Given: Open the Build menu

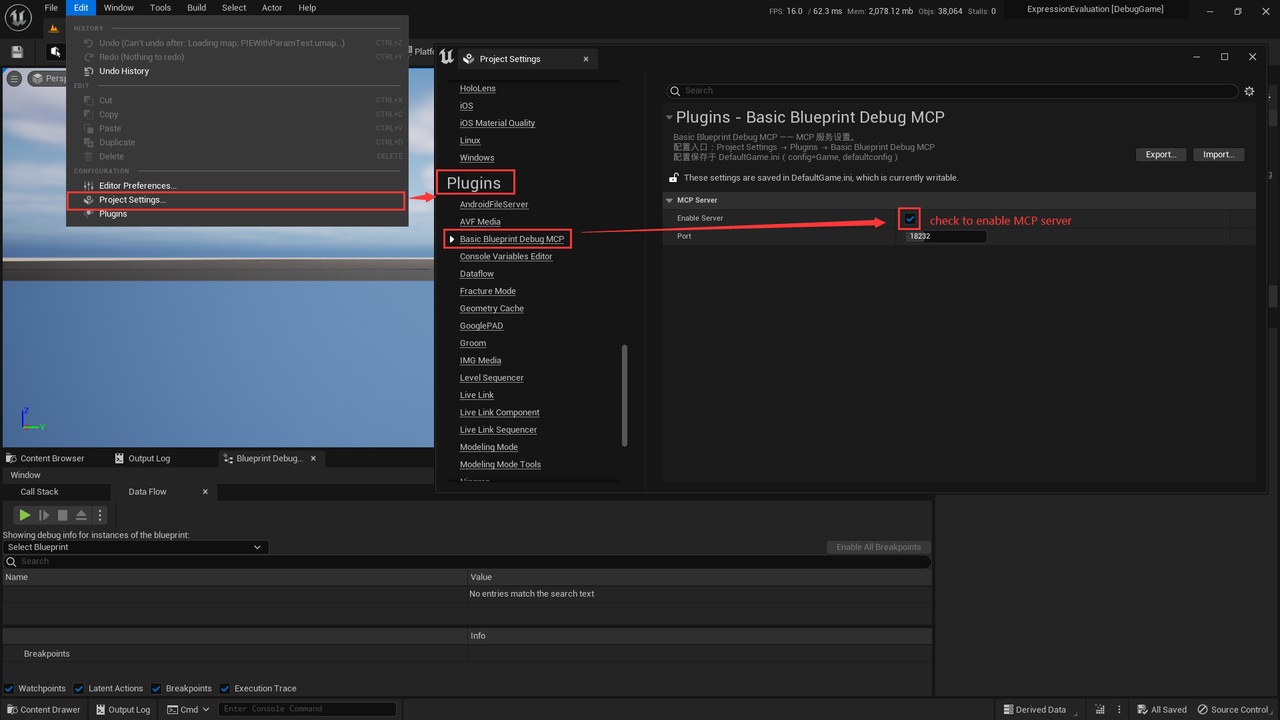Looking at the screenshot, I should point(197,8).
